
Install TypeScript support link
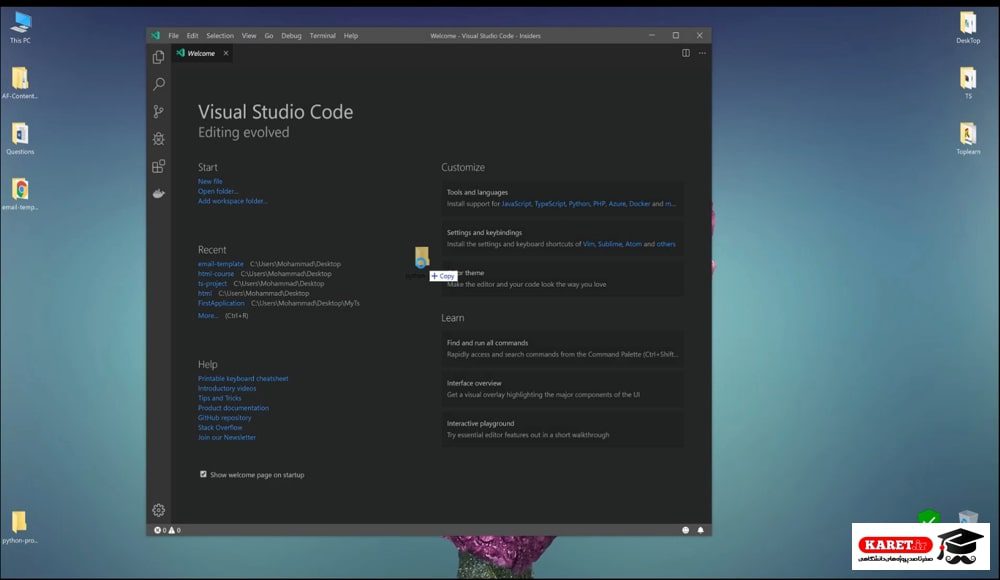550,204
